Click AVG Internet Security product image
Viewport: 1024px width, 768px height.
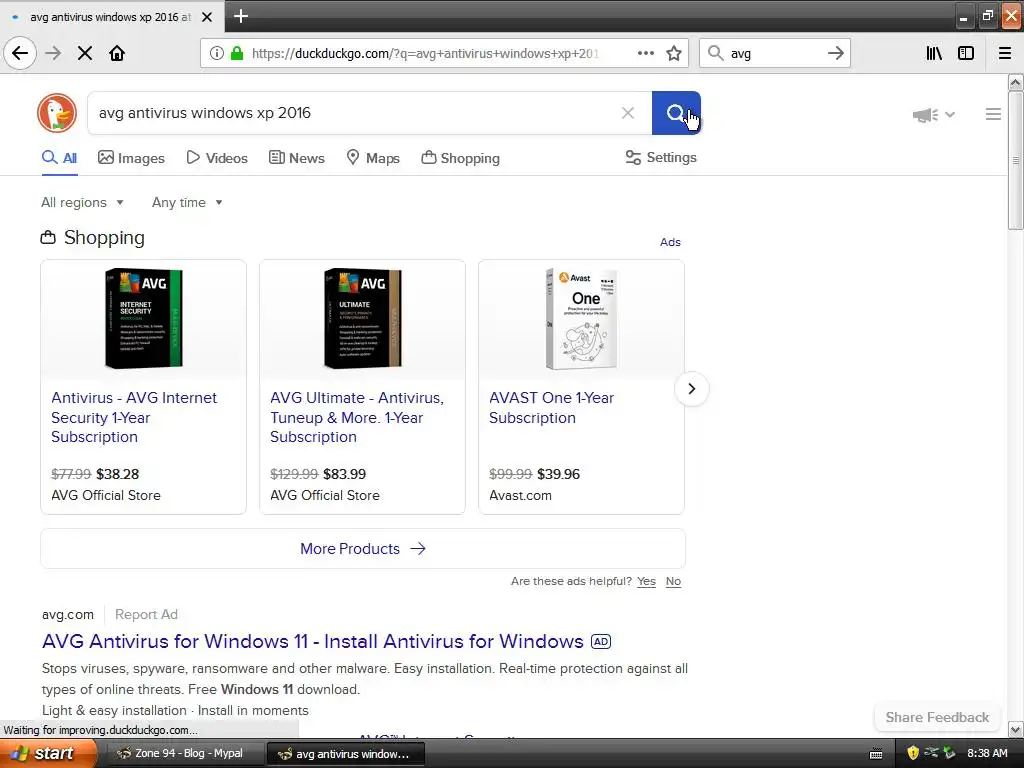click(144, 319)
